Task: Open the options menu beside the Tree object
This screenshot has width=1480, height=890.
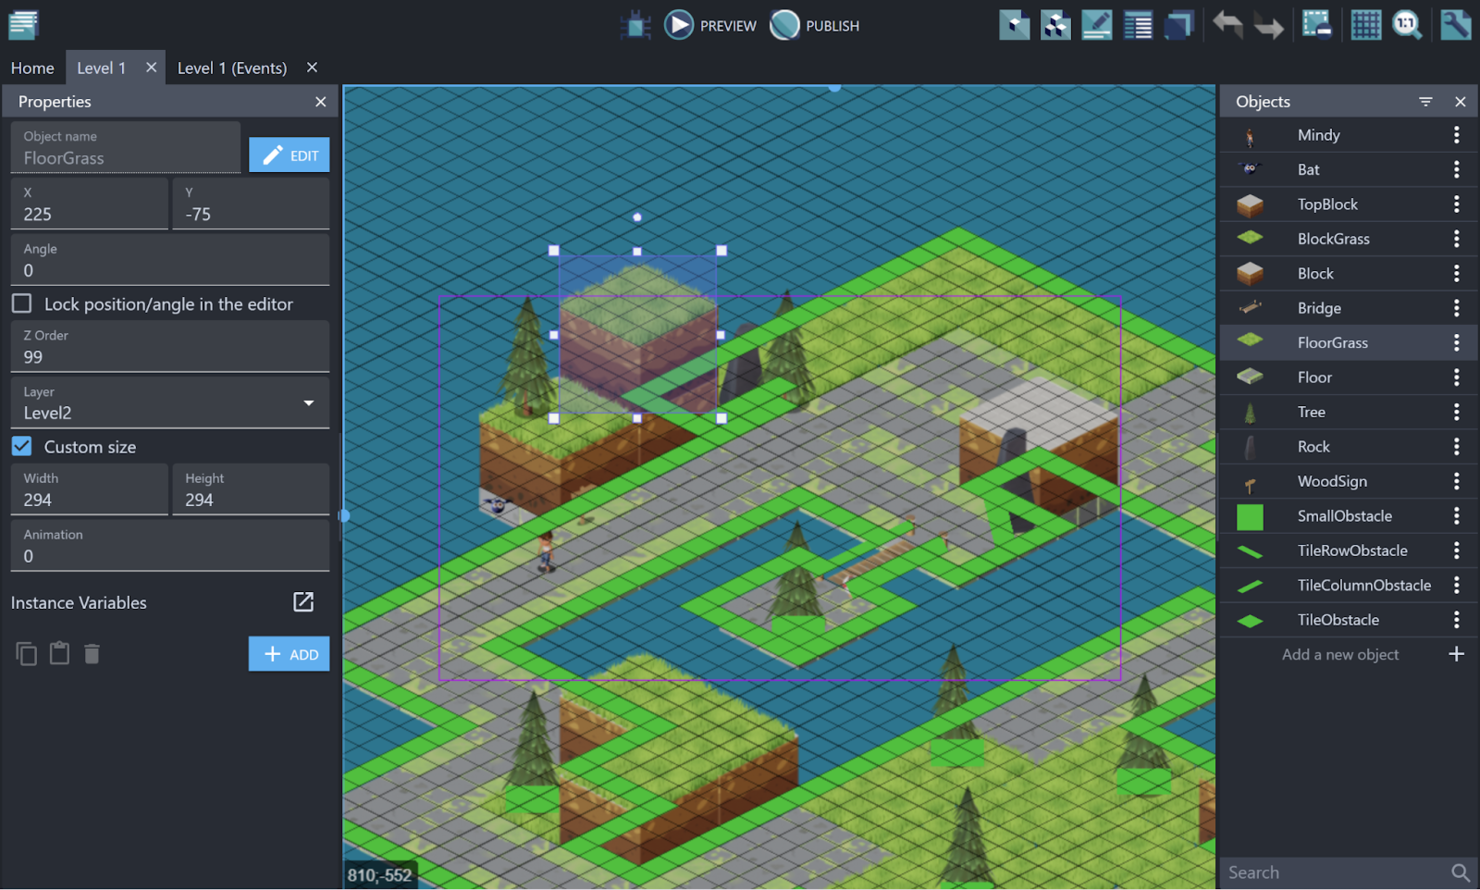Action: [1459, 411]
